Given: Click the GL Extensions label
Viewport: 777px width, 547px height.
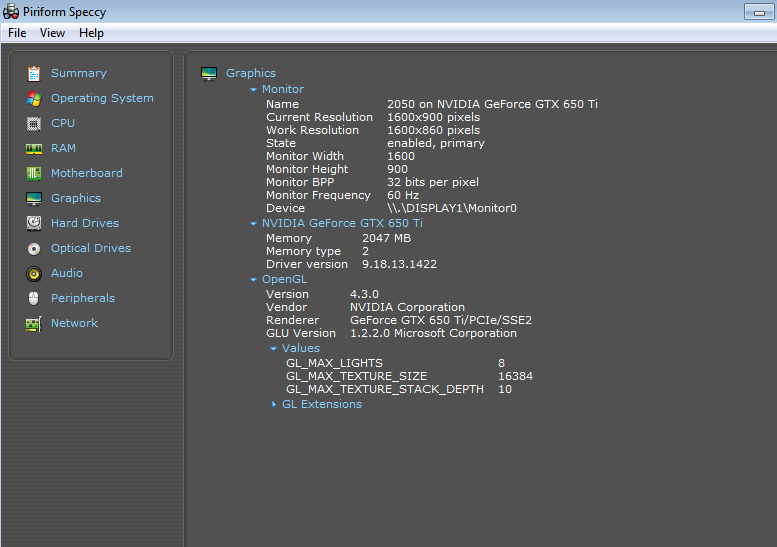Looking at the screenshot, I should click(322, 404).
